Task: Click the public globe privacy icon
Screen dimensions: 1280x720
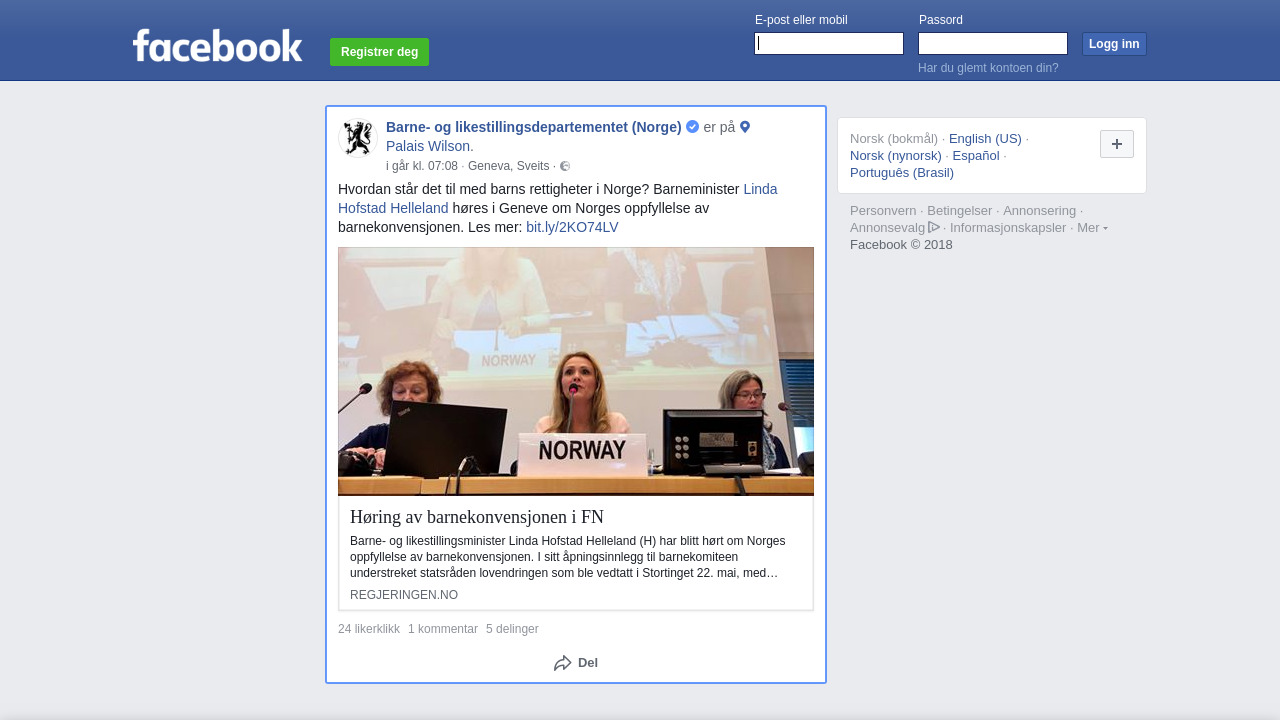Action: (x=565, y=166)
